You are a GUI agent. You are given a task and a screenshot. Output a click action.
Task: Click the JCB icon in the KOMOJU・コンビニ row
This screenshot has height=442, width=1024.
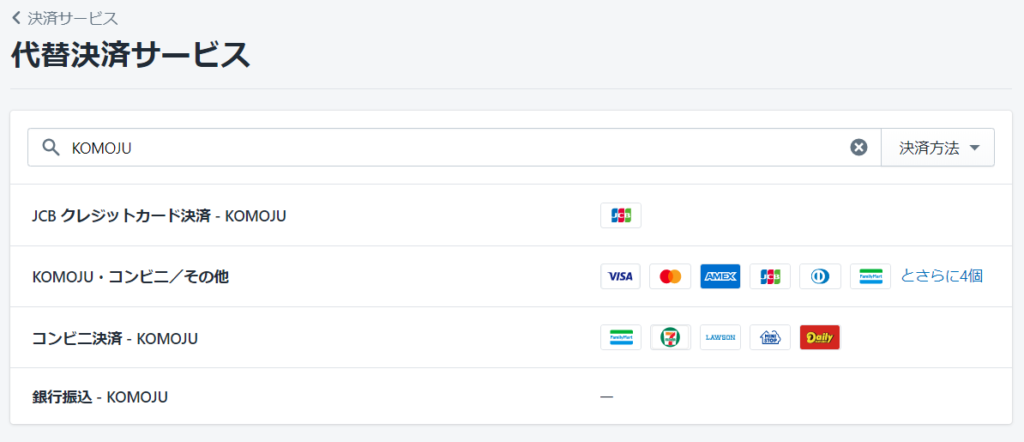tap(770, 276)
